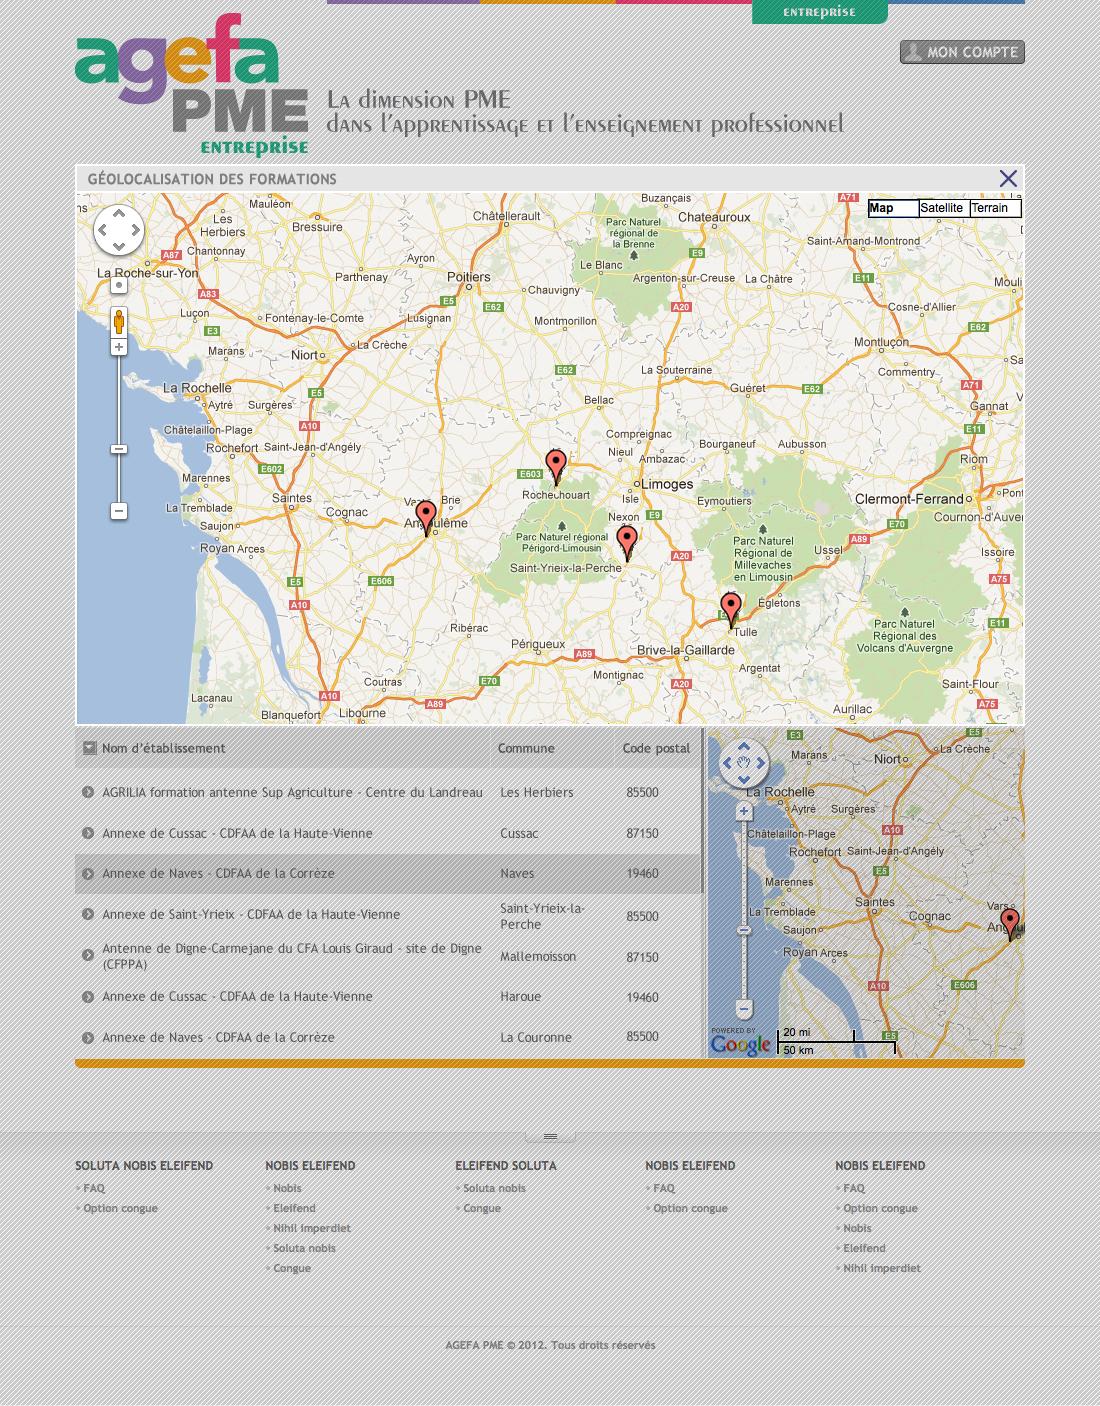This screenshot has height=1406, width=1100.
Task: Zoom out with the large map's minus button
Action: pyautogui.click(x=119, y=511)
